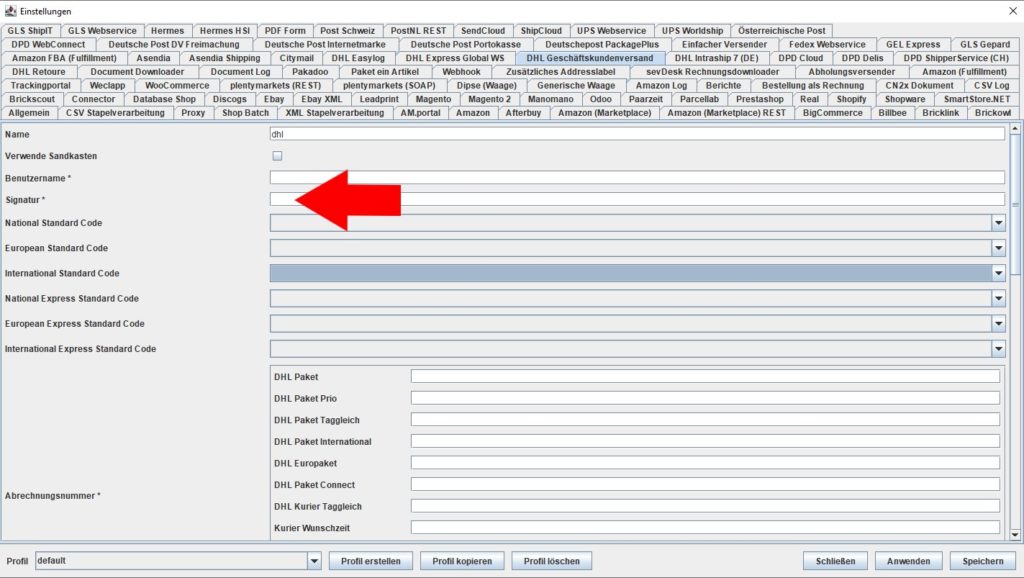Select the DHL Geschäftskundenversand tab
Image resolution: width=1024 pixels, height=578 pixels.
[590, 58]
